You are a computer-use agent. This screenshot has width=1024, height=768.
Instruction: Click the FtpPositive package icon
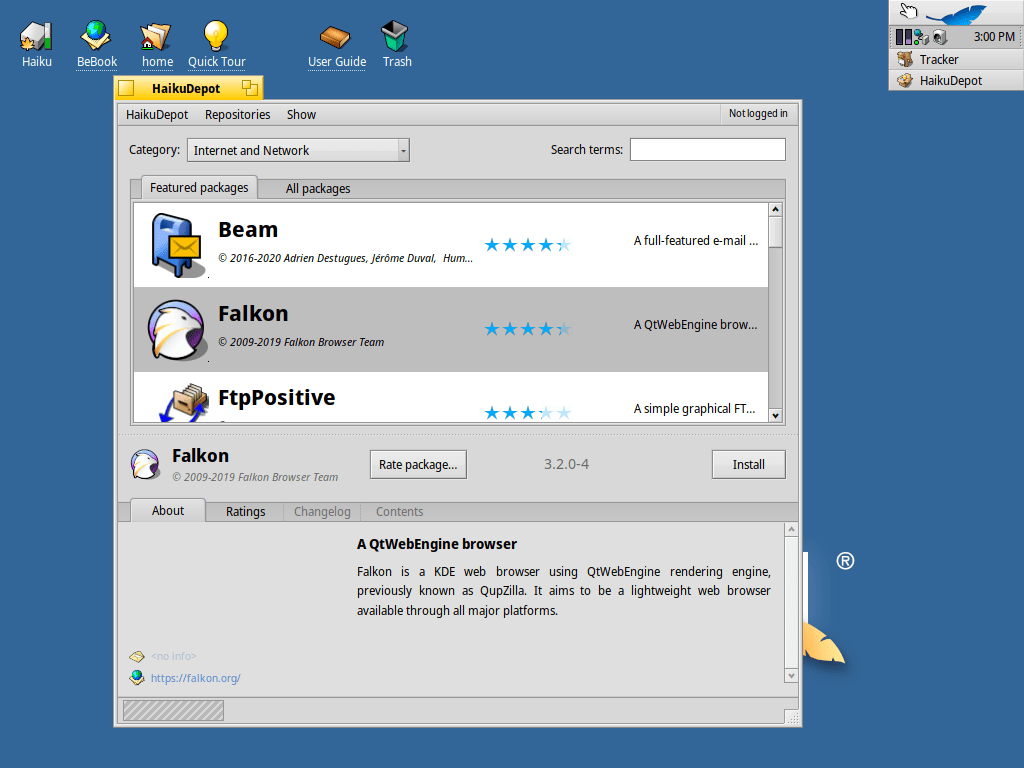coord(185,402)
